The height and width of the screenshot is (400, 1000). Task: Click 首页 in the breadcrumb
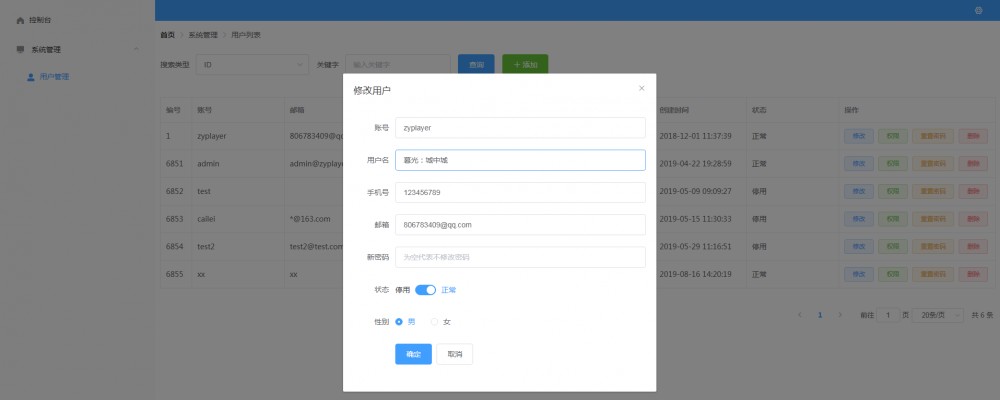click(167, 35)
